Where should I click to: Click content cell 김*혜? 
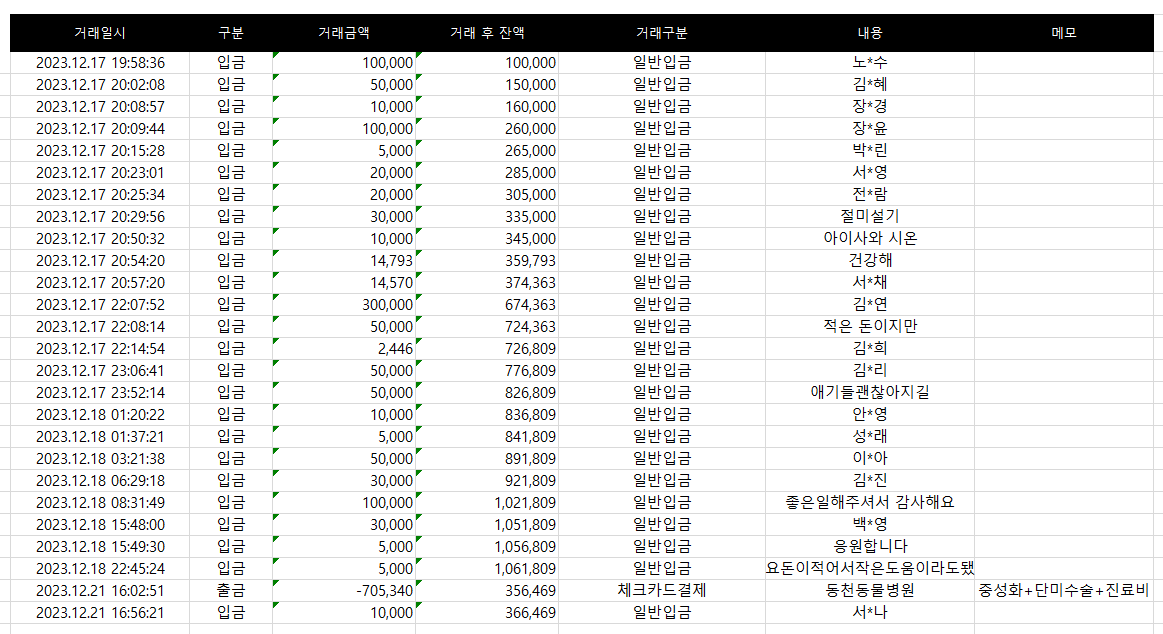pyautogui.click(x=870, y=85)
